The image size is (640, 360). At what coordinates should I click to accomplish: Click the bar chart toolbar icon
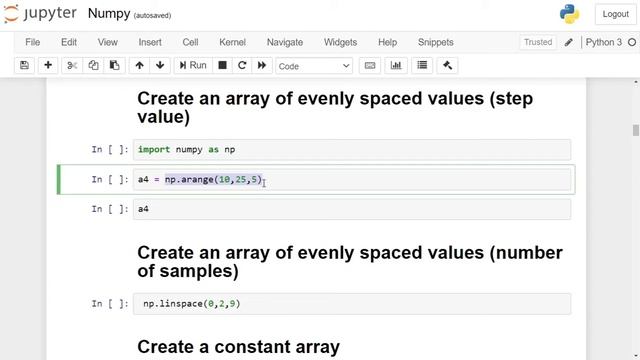(x=396, y=65)
